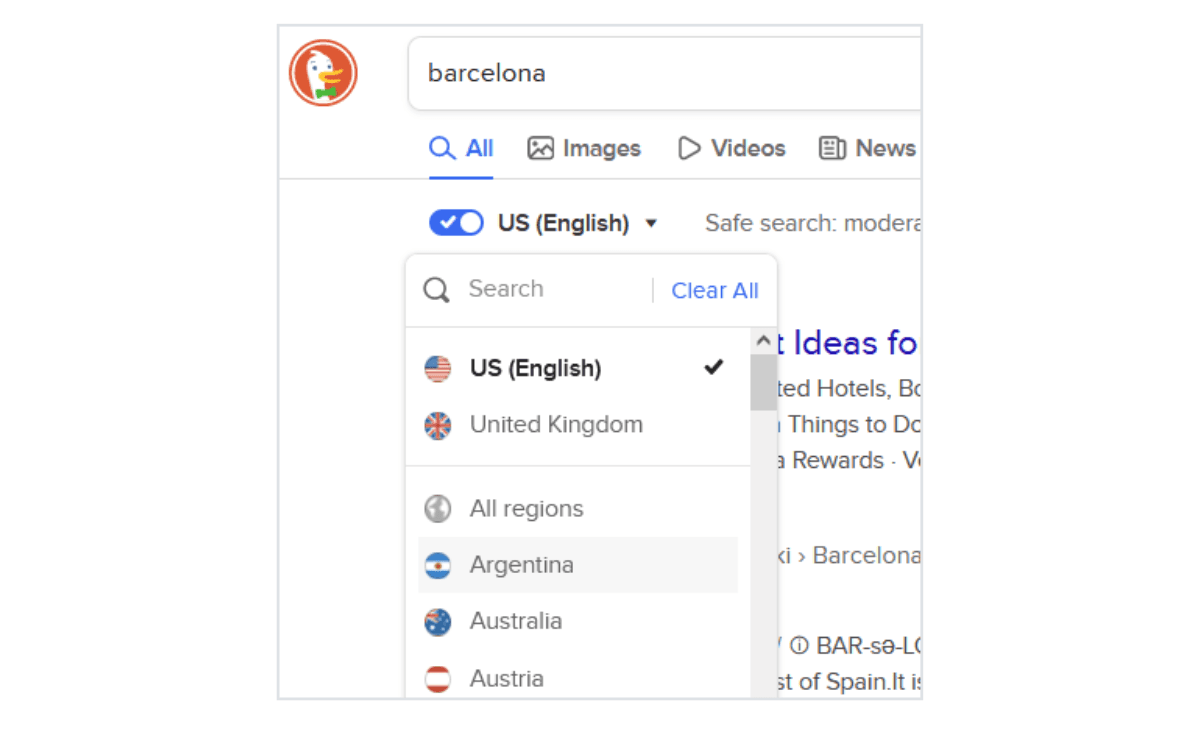Open the Videos tab
The image size is (1200, 732).
(x=731, y=149)
